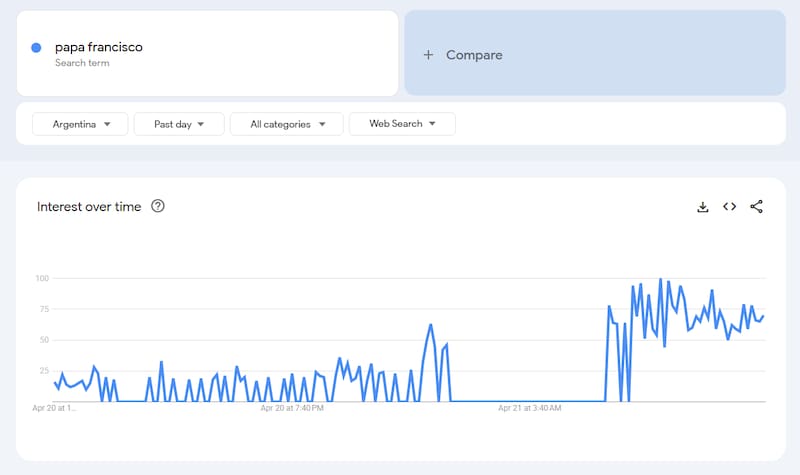The image size is (800, 475).
Task: Download the interest over time data
Action: [x=703, y=207]
